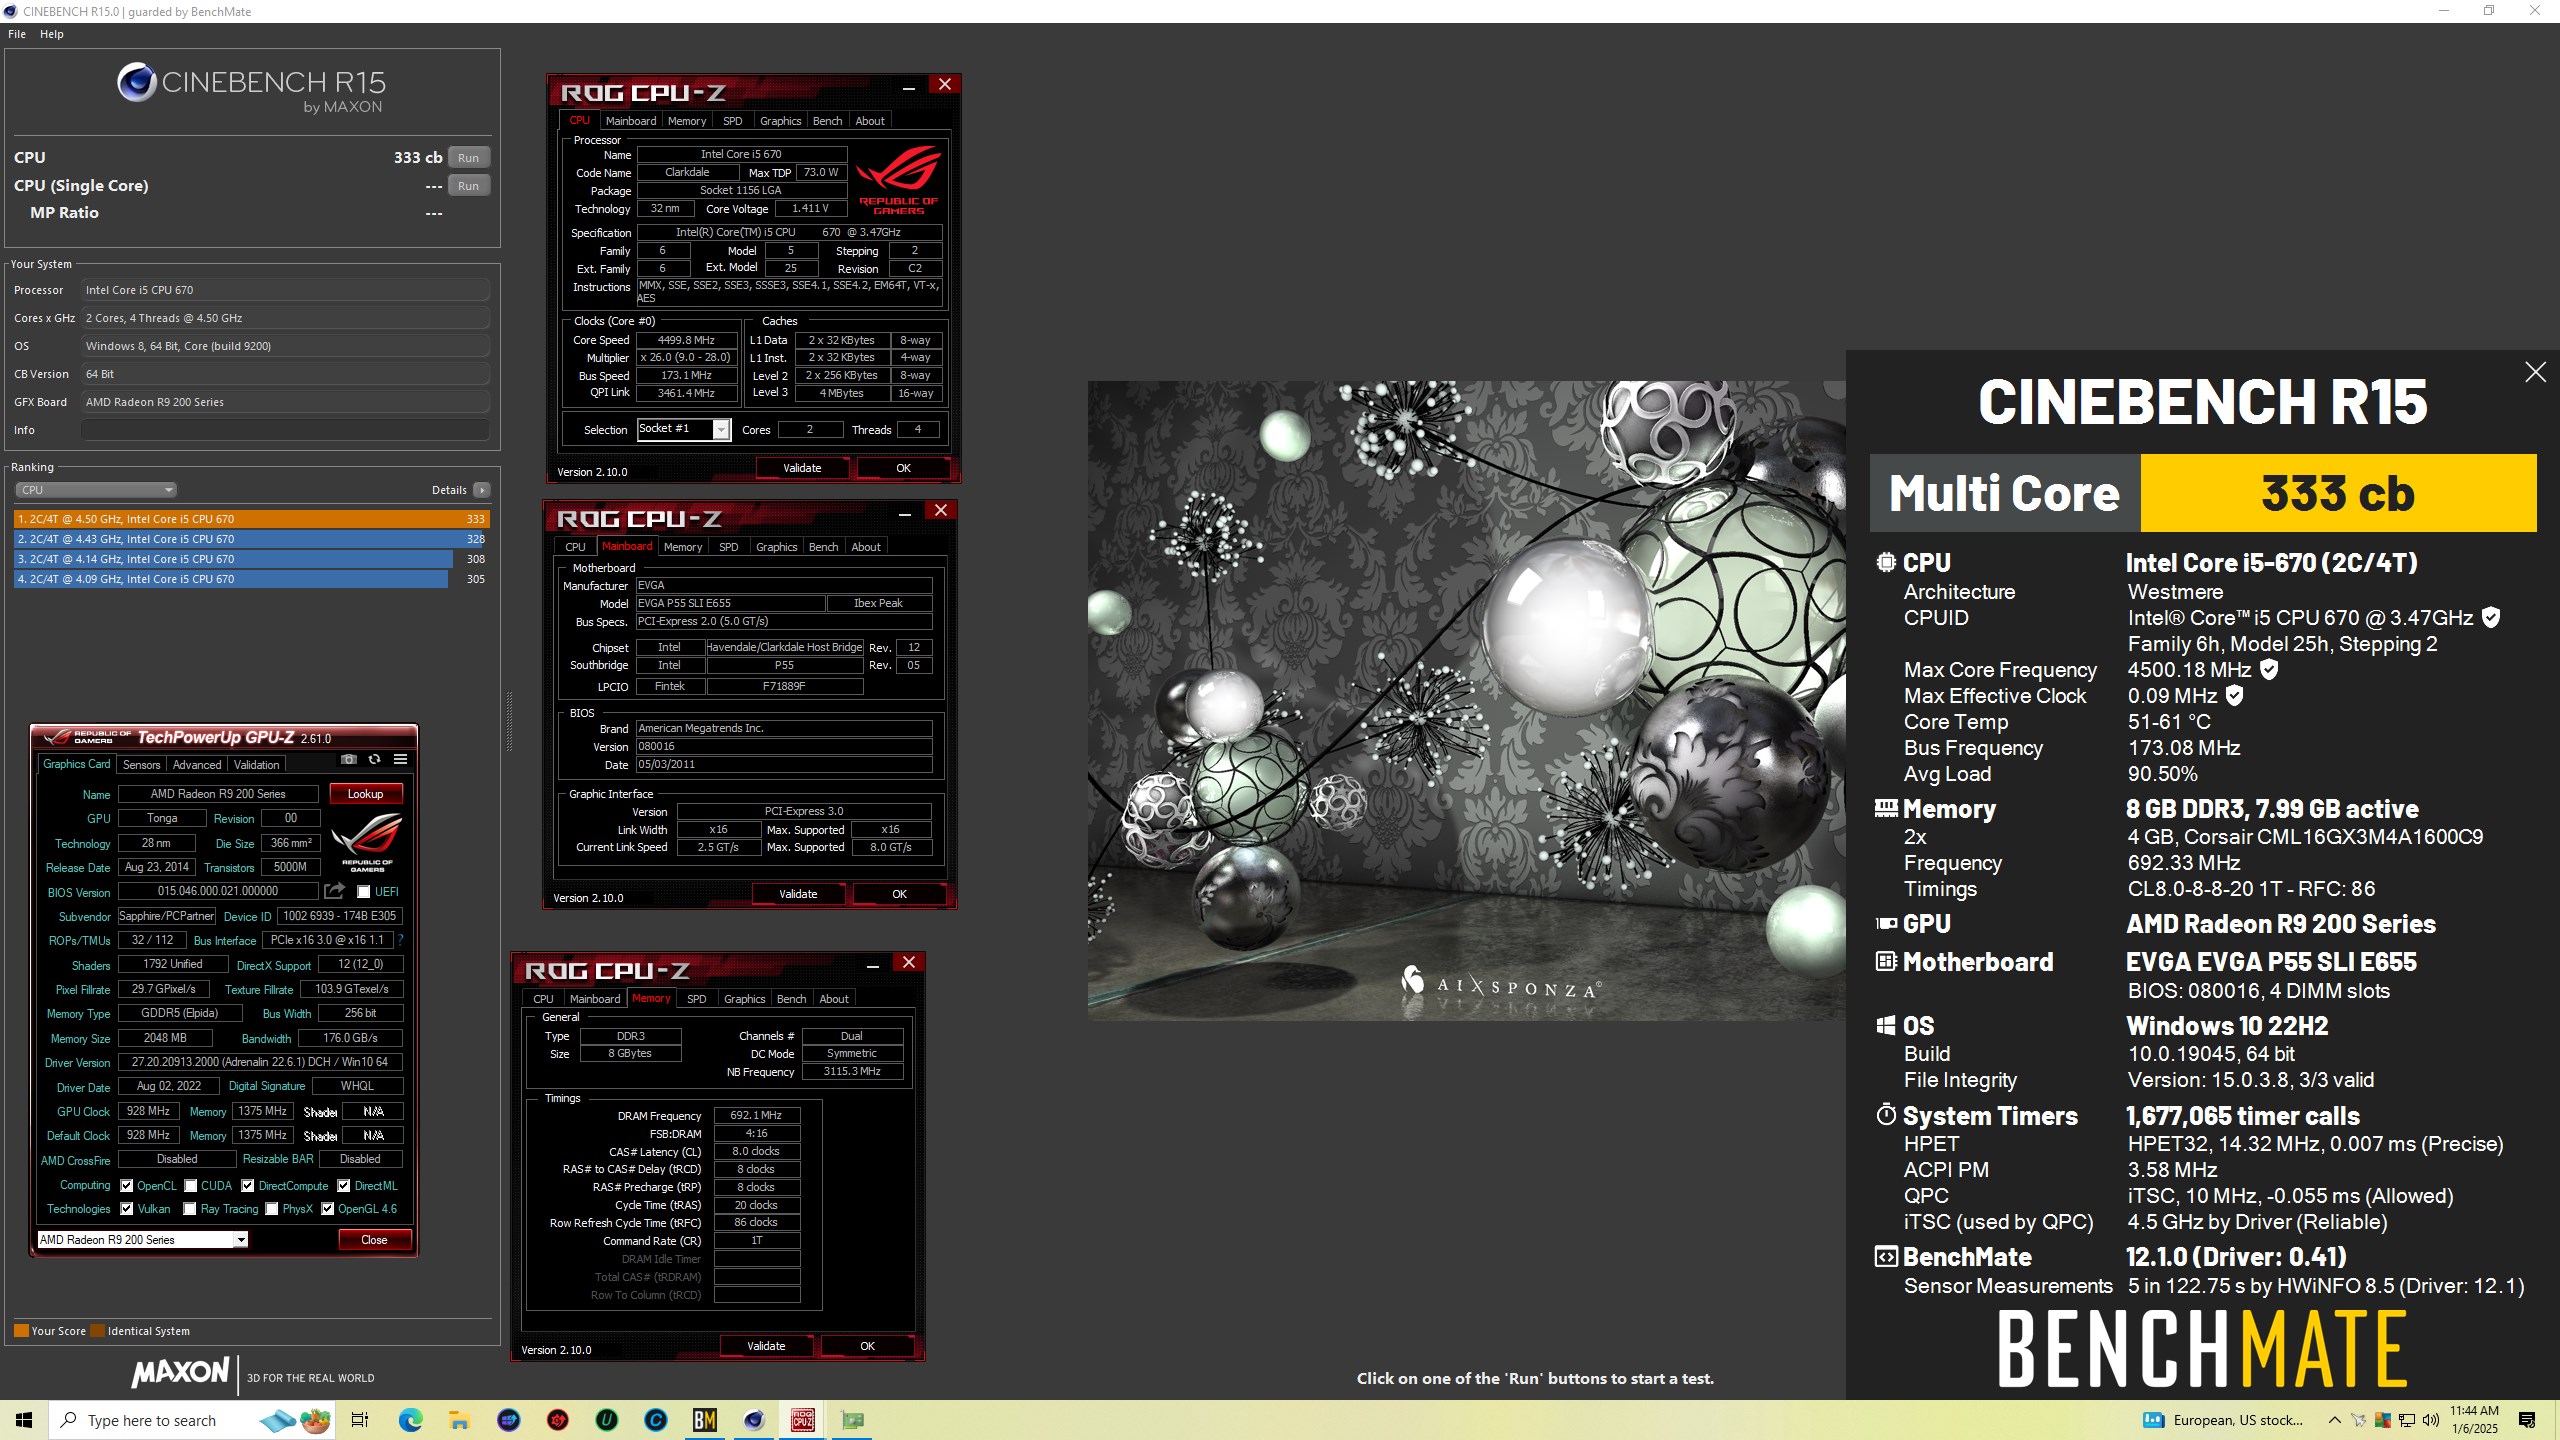Open the news widget icon on taskbar
2560x1440 pixels.
point(2153,1420)
